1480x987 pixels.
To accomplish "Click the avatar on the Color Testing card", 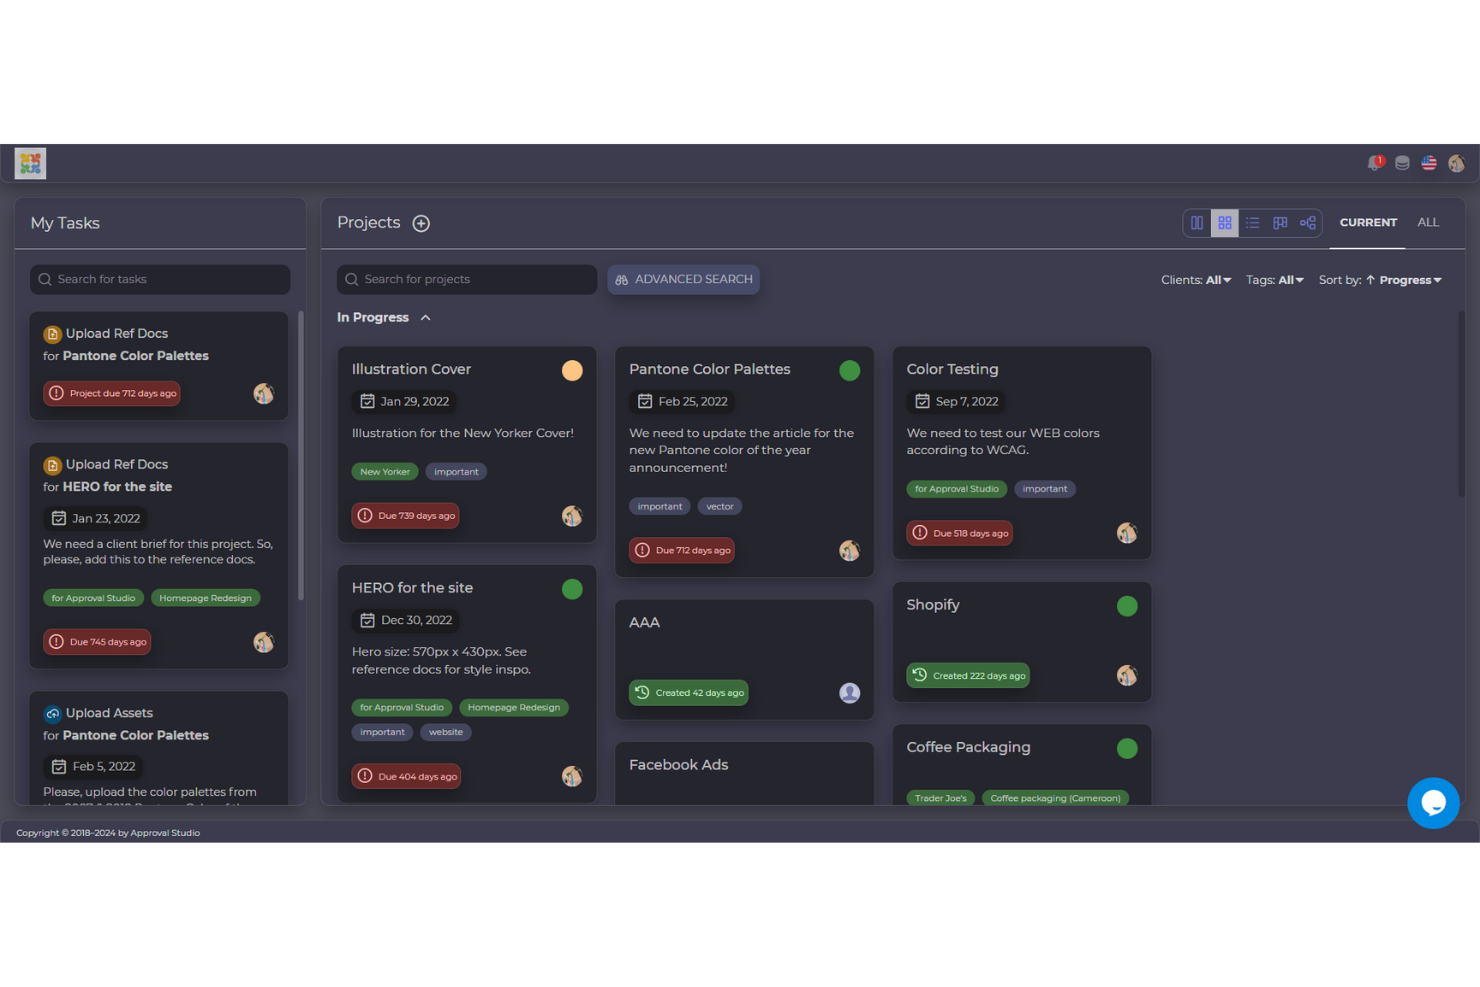I will pos(1127,533).
